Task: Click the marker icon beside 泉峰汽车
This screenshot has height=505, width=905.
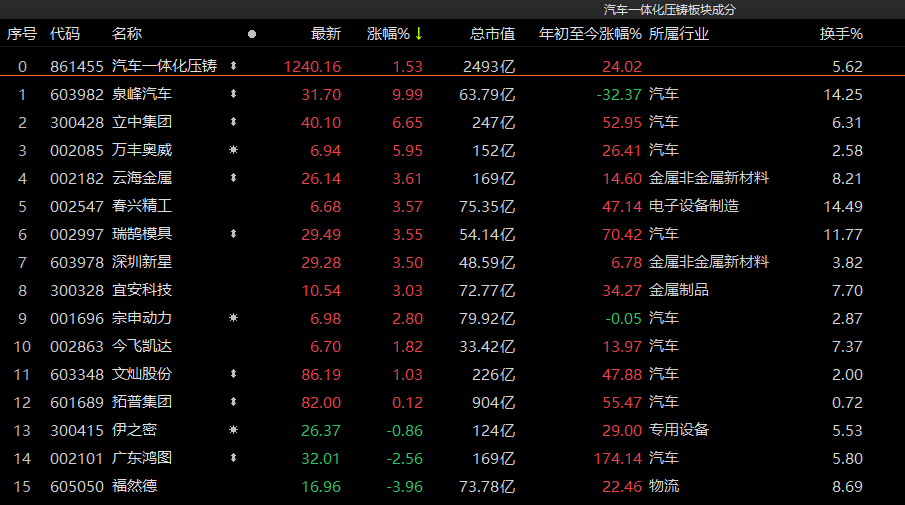Action: pyautogui.click(x=234, y=95)
